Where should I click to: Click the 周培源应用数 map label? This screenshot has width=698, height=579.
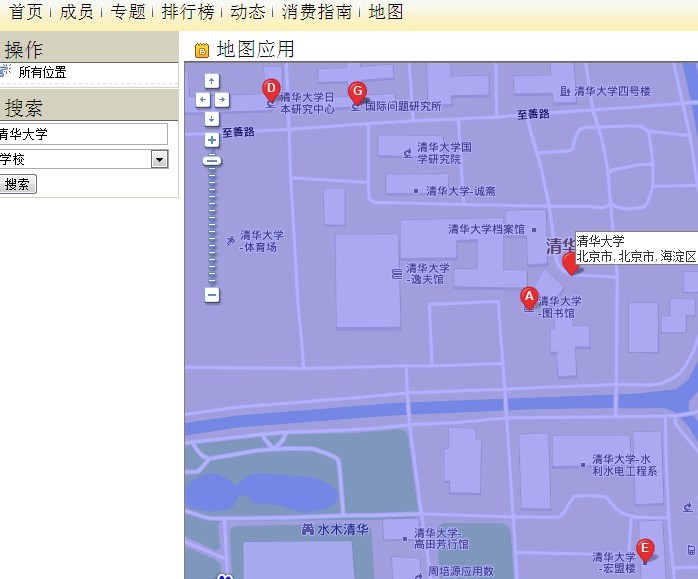click(461, 571)
